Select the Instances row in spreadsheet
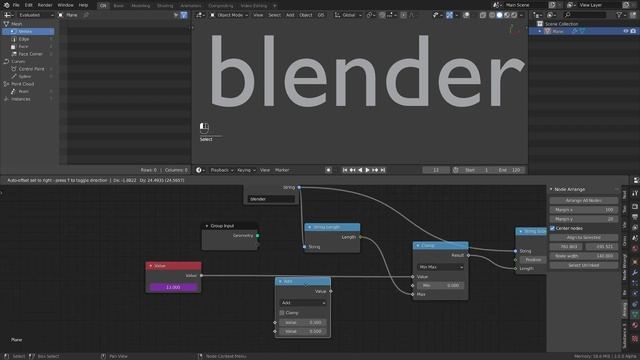640x360 pixels. pos(28,99)
